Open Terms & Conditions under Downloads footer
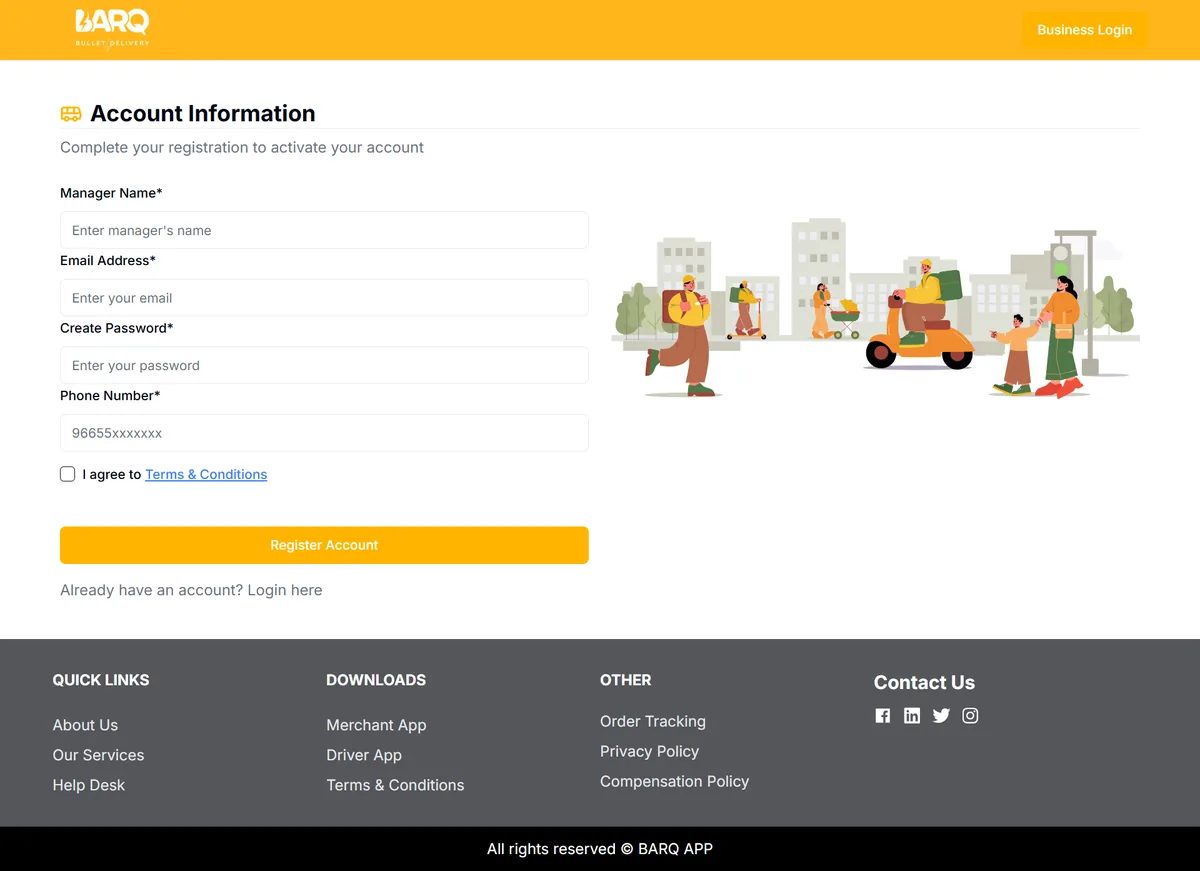The width and height of the screenshot is (1200, 871). [395, 785]
